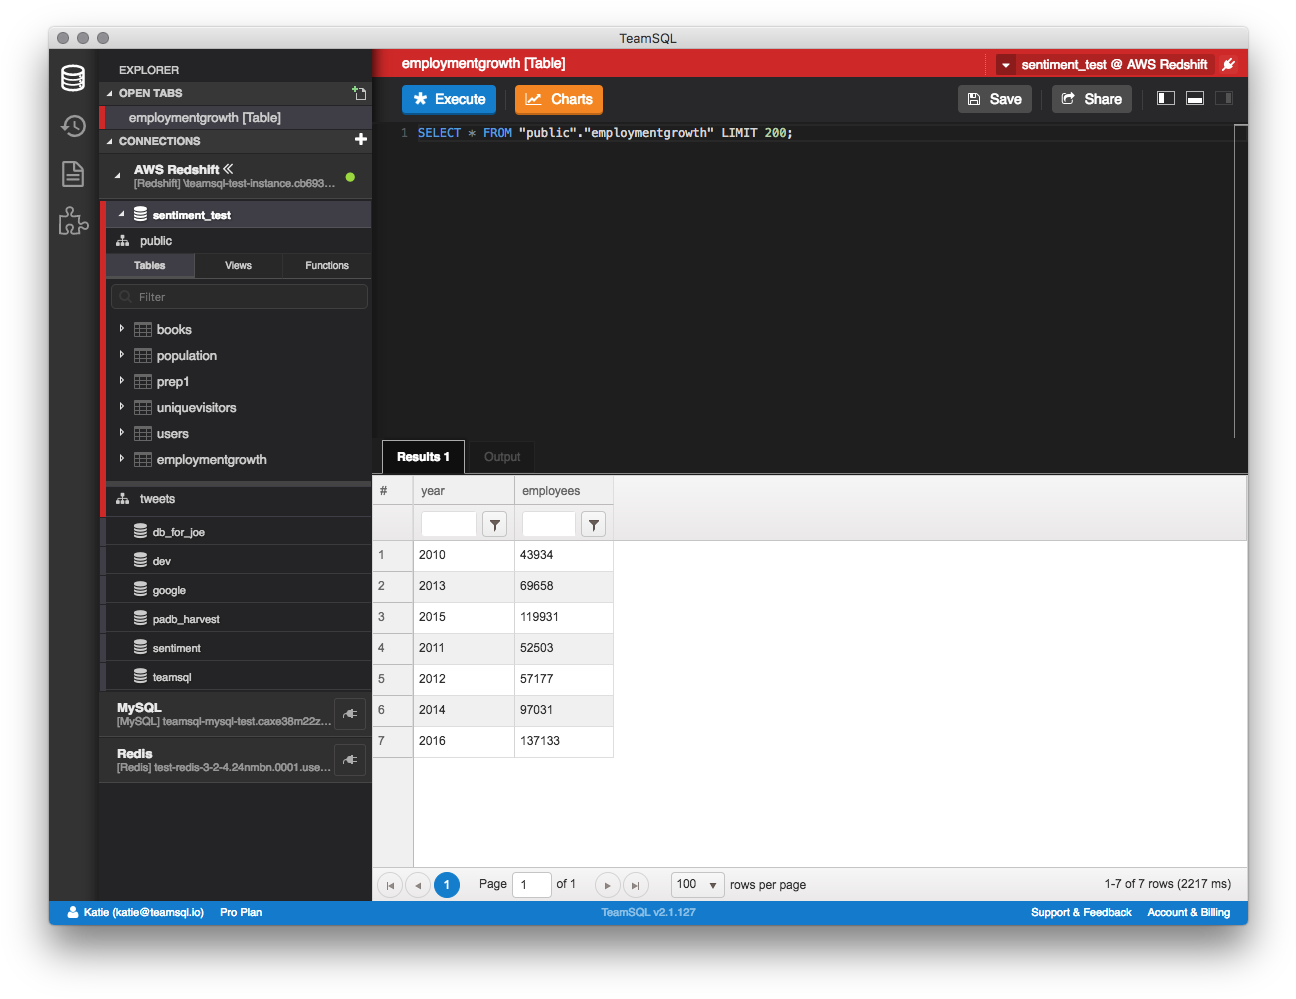Click the disconnect plug icon in red header
Screen dimensions: 1296x999
pyautogui.click(x=1229, y=64)
